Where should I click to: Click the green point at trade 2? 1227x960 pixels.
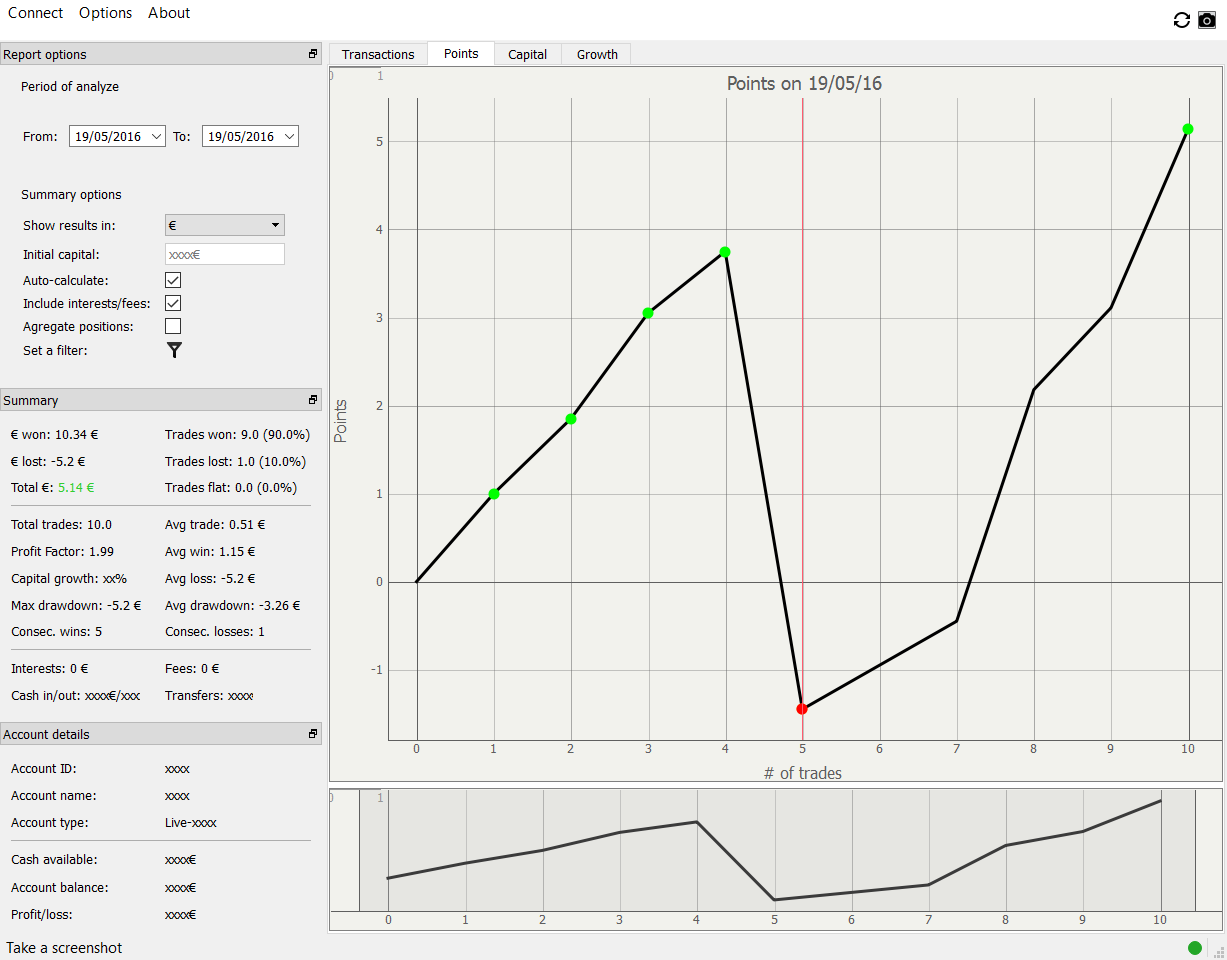[x=571, y=419]
